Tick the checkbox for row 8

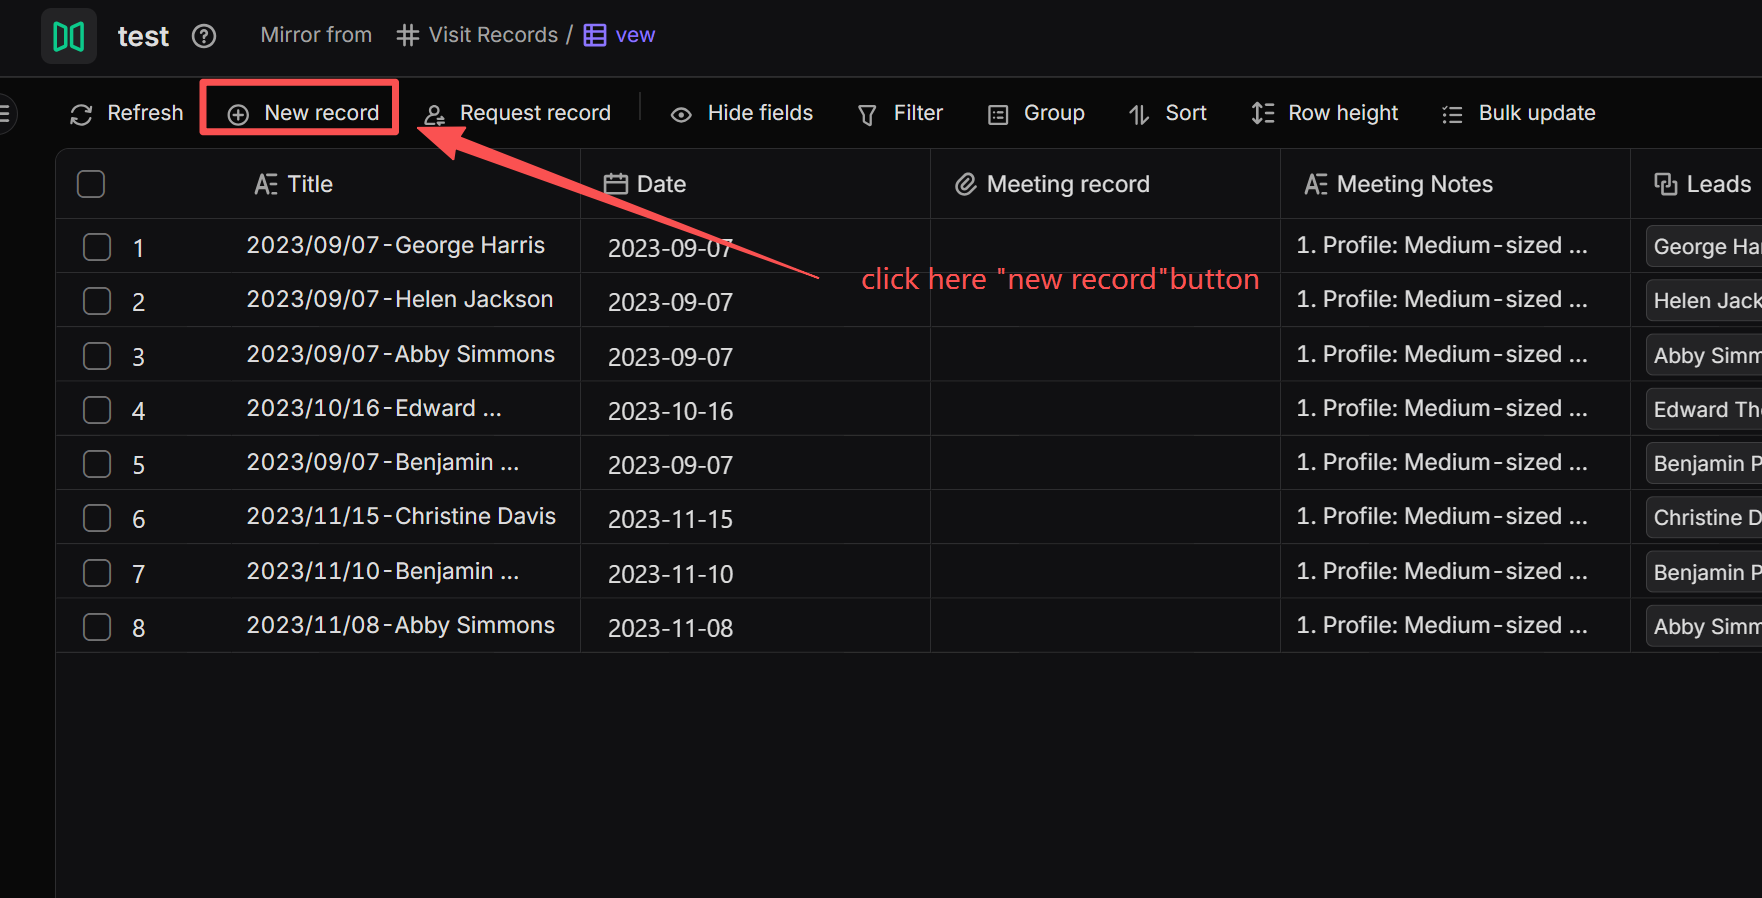pos(97,627)
